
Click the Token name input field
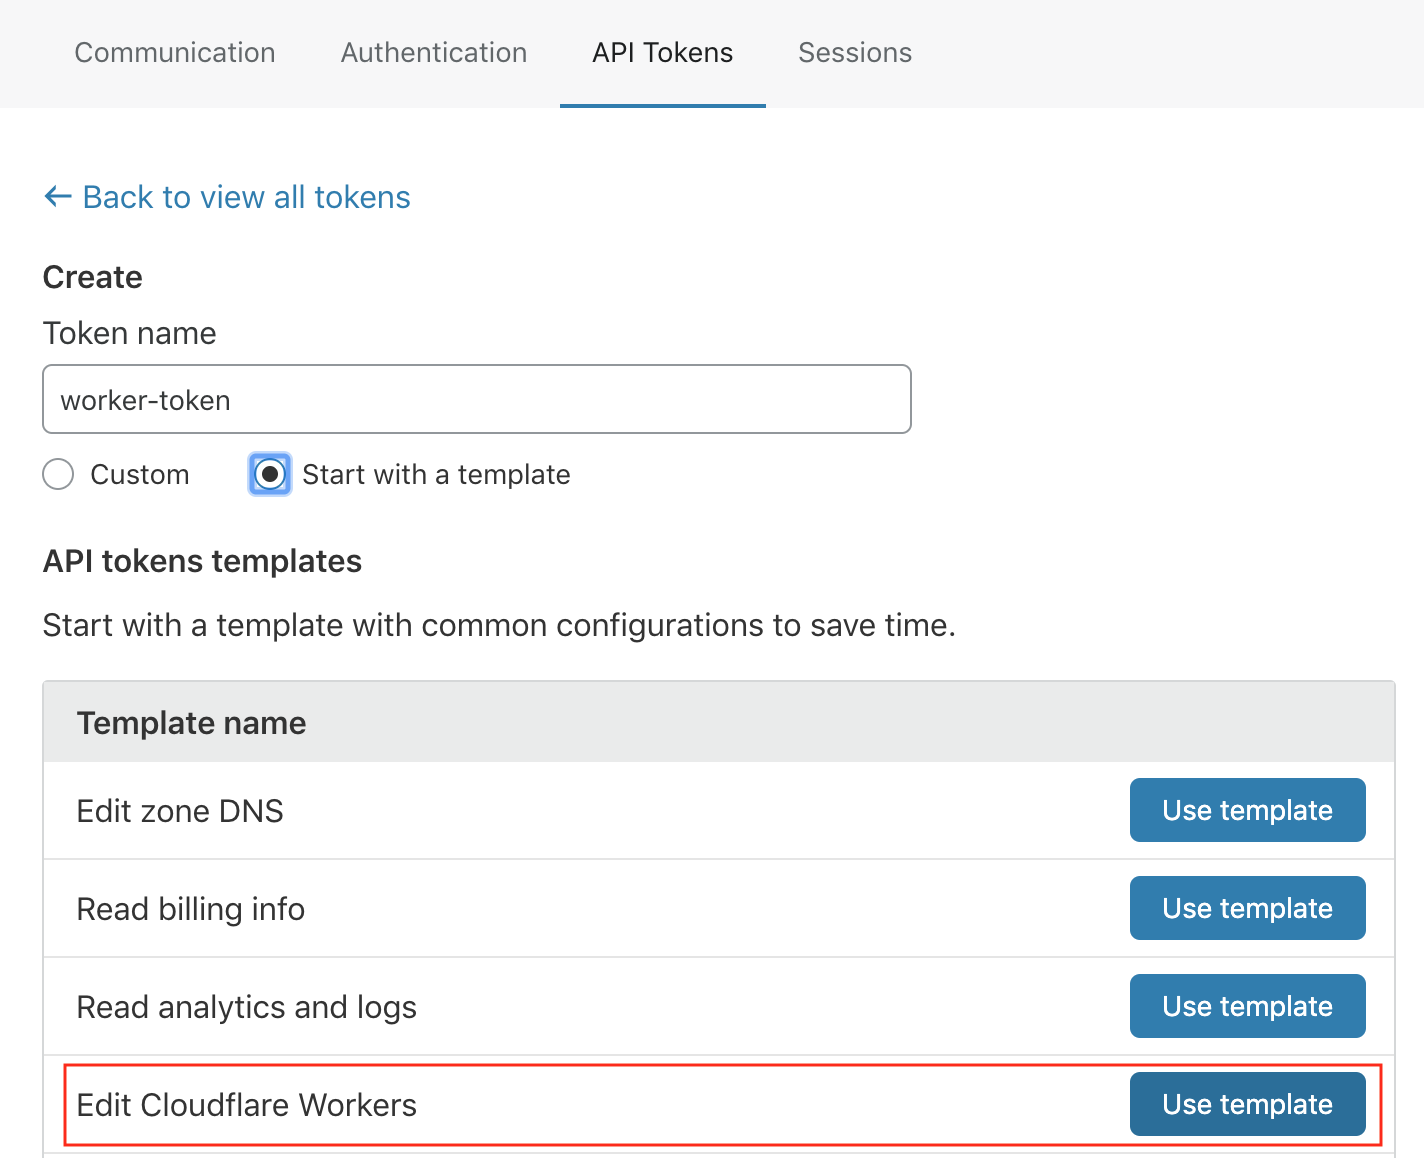coord(476,399)
